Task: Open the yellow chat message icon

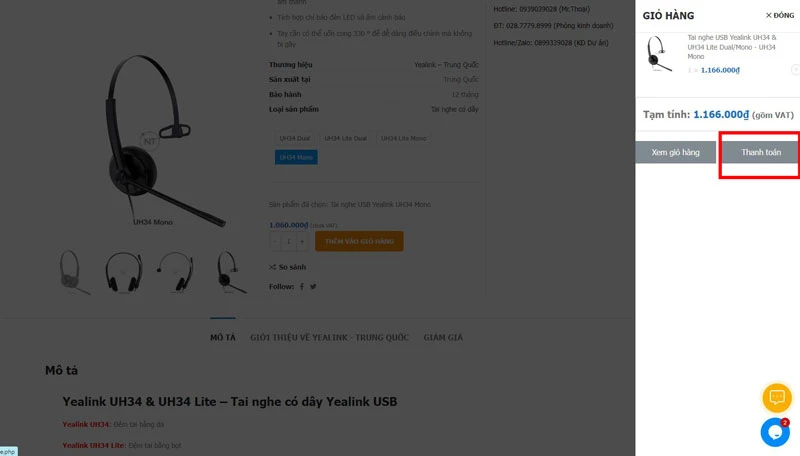Action: [777, 397]
